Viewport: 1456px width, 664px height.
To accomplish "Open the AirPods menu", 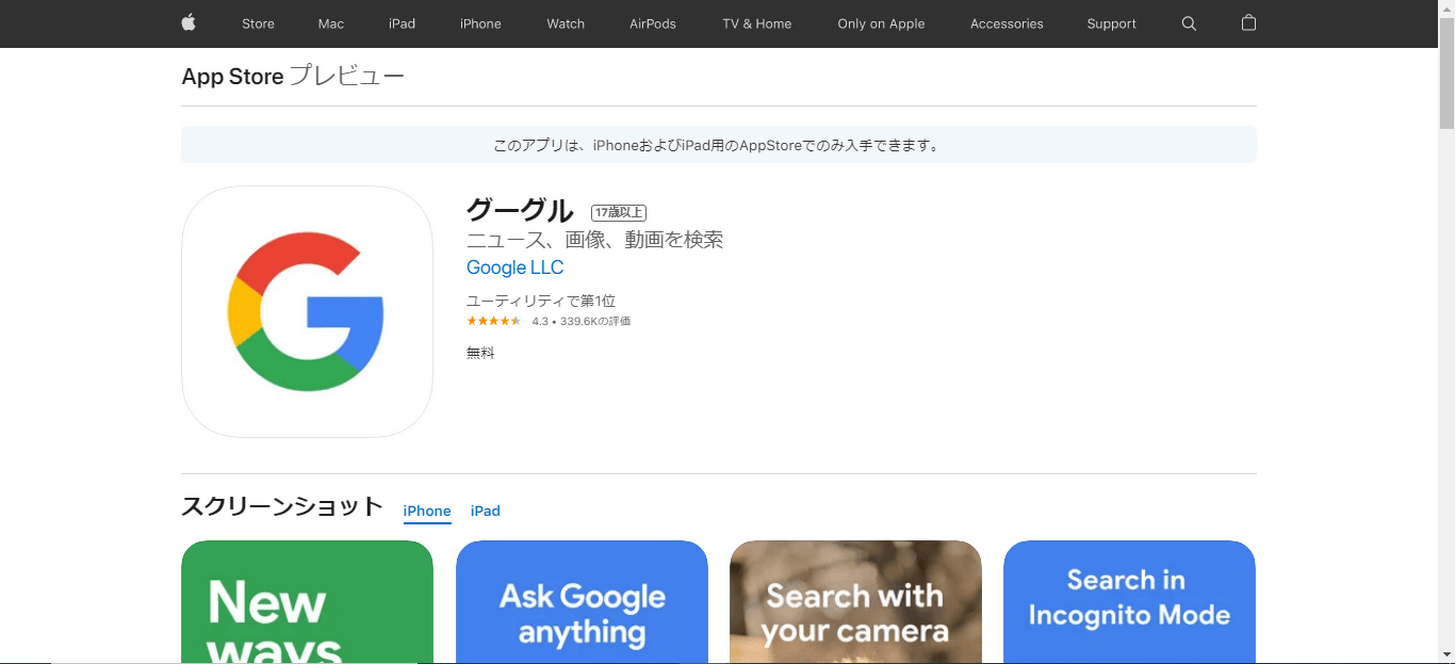I will 653,24.
